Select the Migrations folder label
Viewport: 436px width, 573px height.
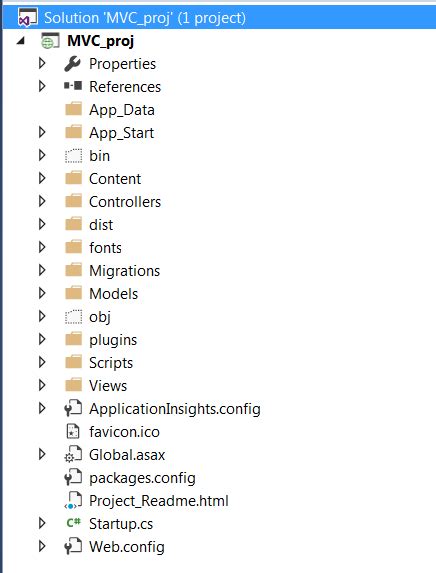coord(125,271)
